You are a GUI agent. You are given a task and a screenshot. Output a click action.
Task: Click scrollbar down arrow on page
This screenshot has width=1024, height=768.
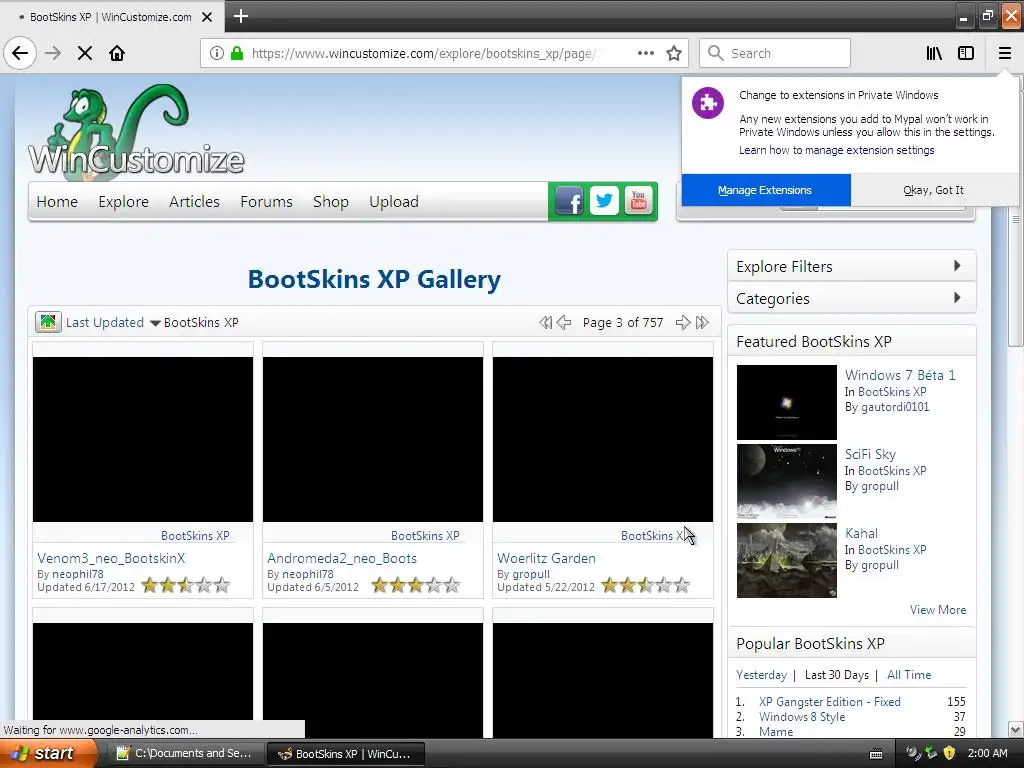[x=1015, y=729]
